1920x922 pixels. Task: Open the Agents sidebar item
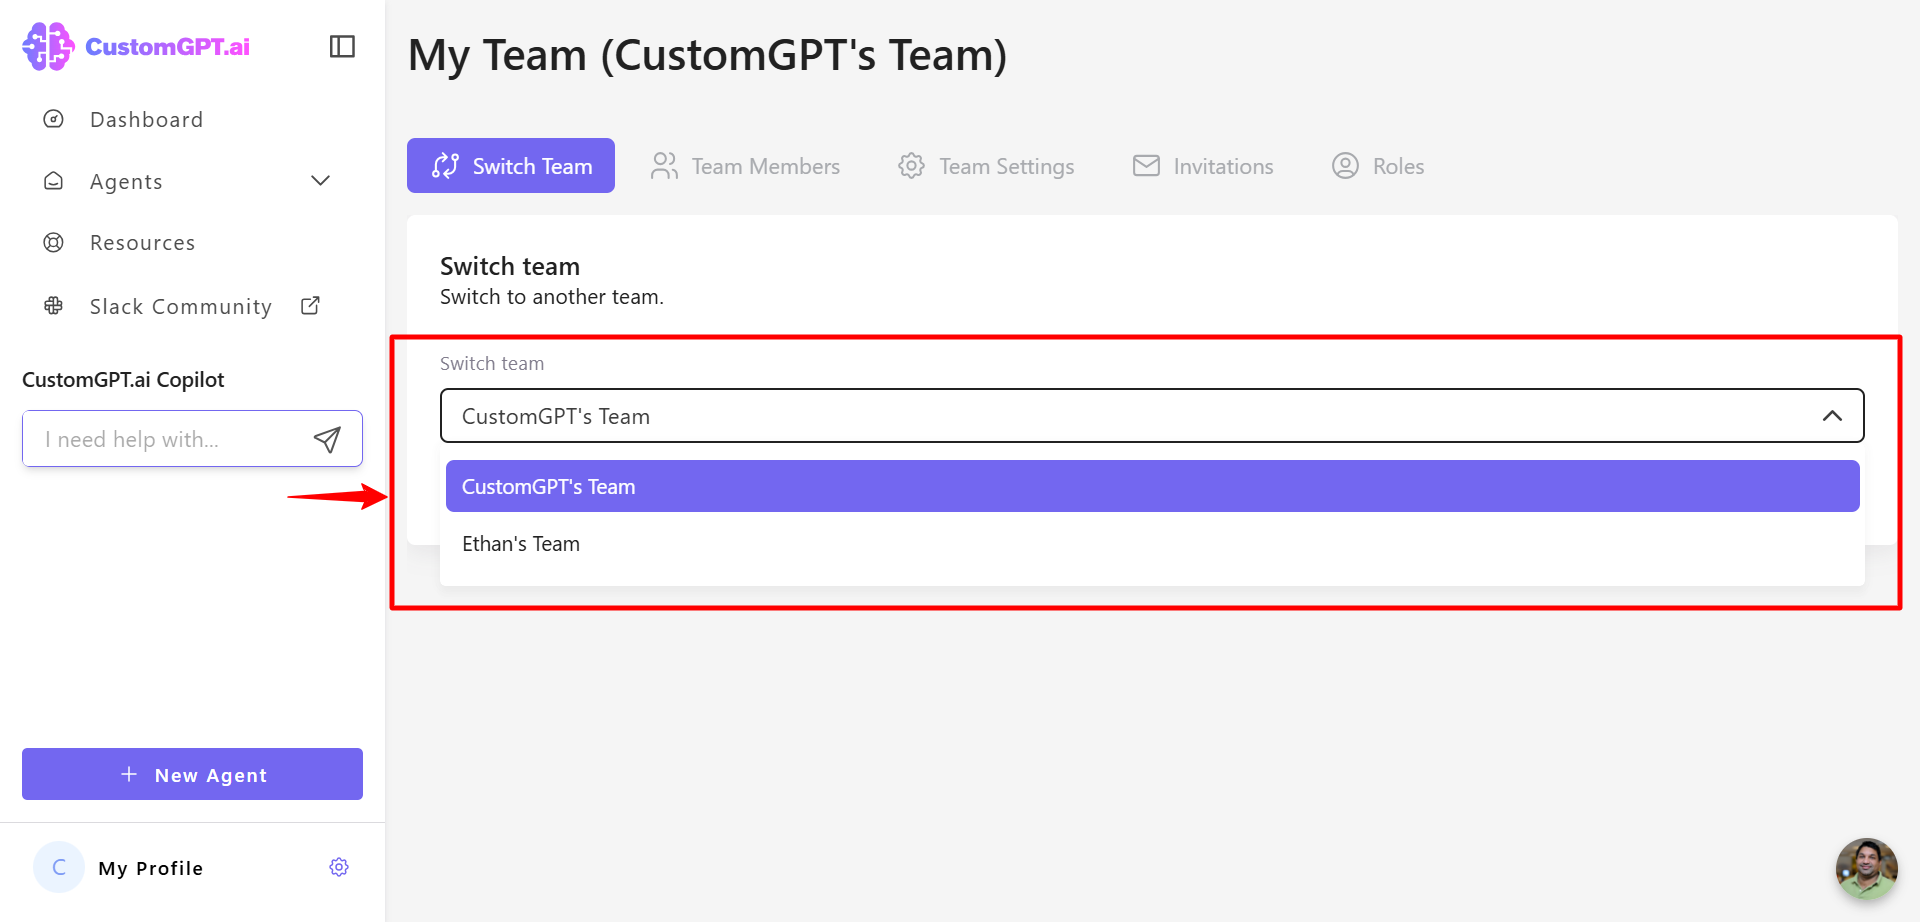pos(126,182)
